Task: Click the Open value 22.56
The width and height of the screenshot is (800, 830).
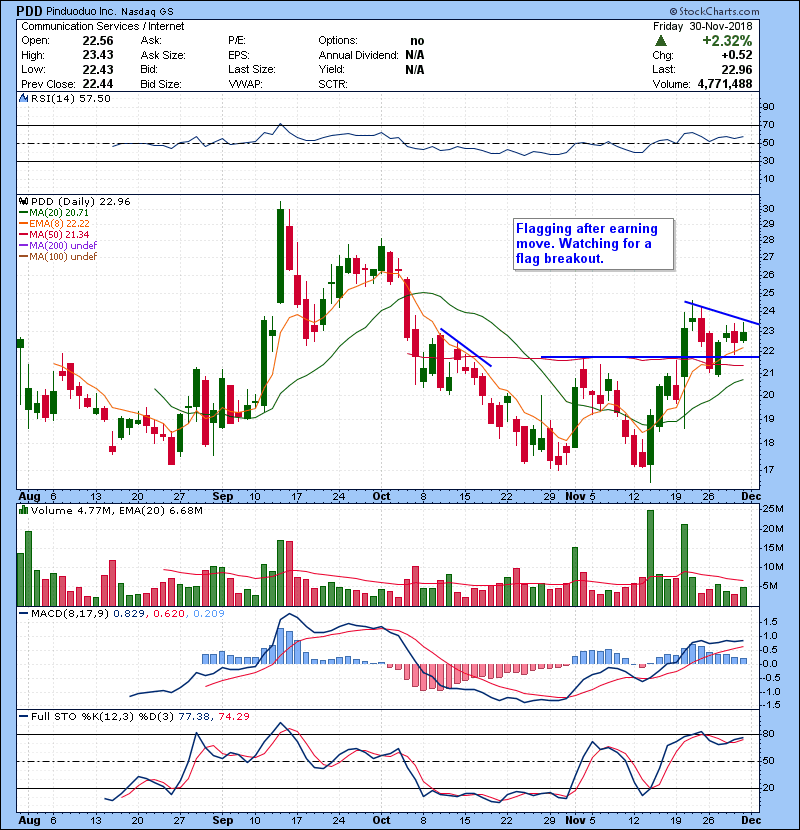Action: [98, 41]
